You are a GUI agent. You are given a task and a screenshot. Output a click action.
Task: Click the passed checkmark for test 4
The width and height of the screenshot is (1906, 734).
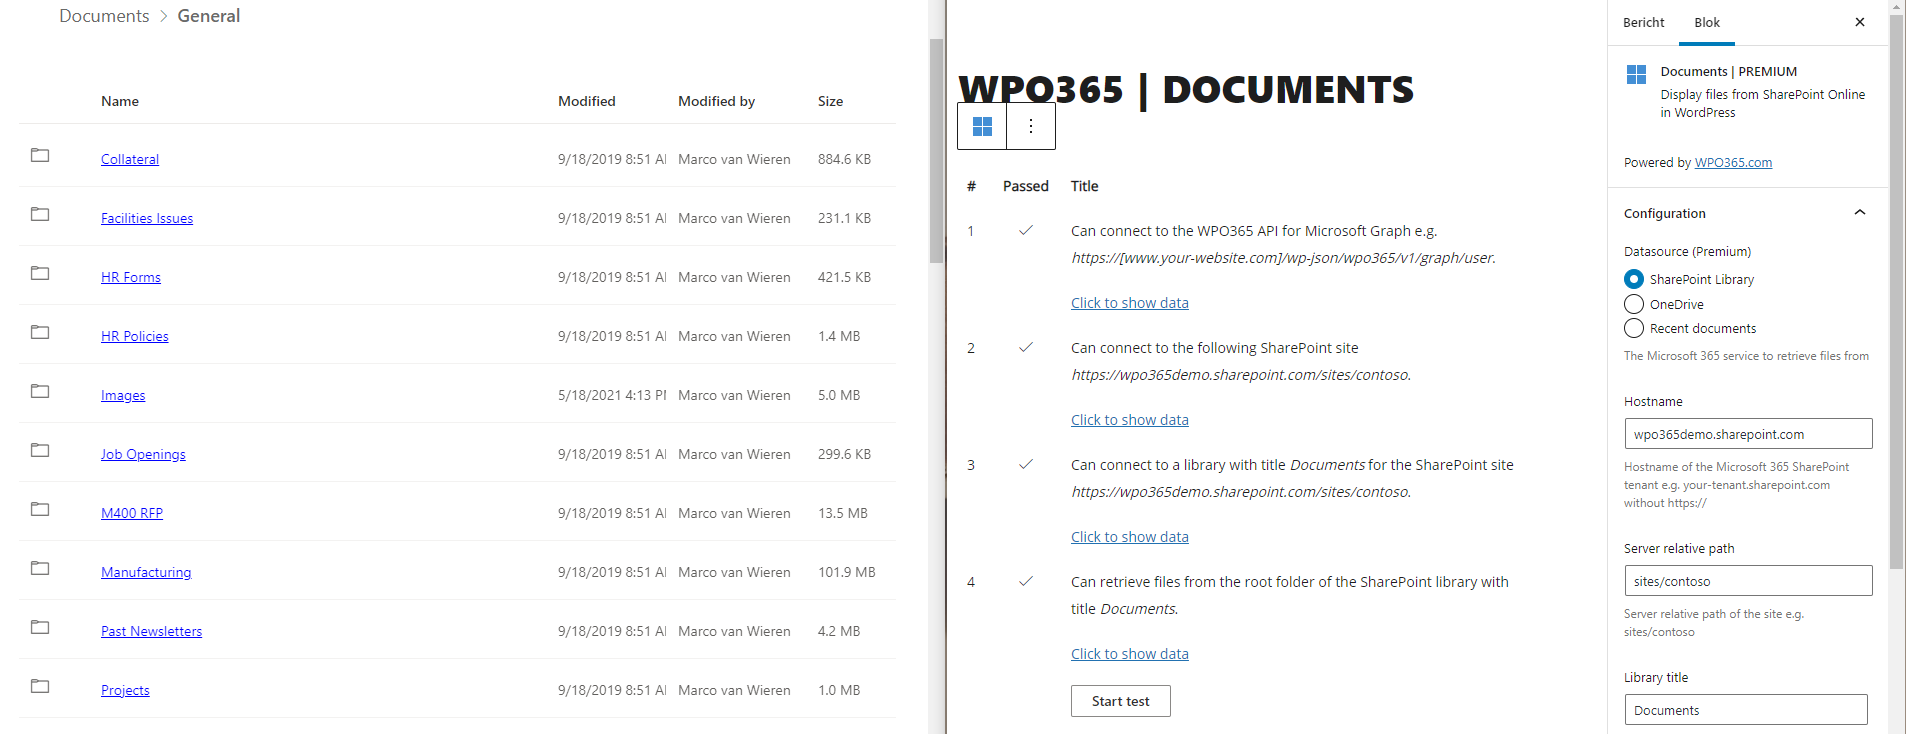point(1026,581)
